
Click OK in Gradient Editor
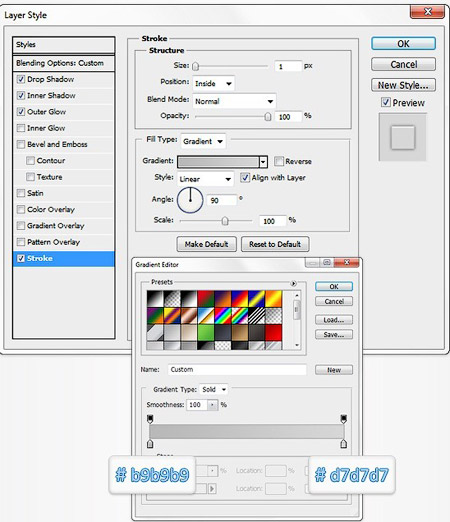click(x=334, y=287)
